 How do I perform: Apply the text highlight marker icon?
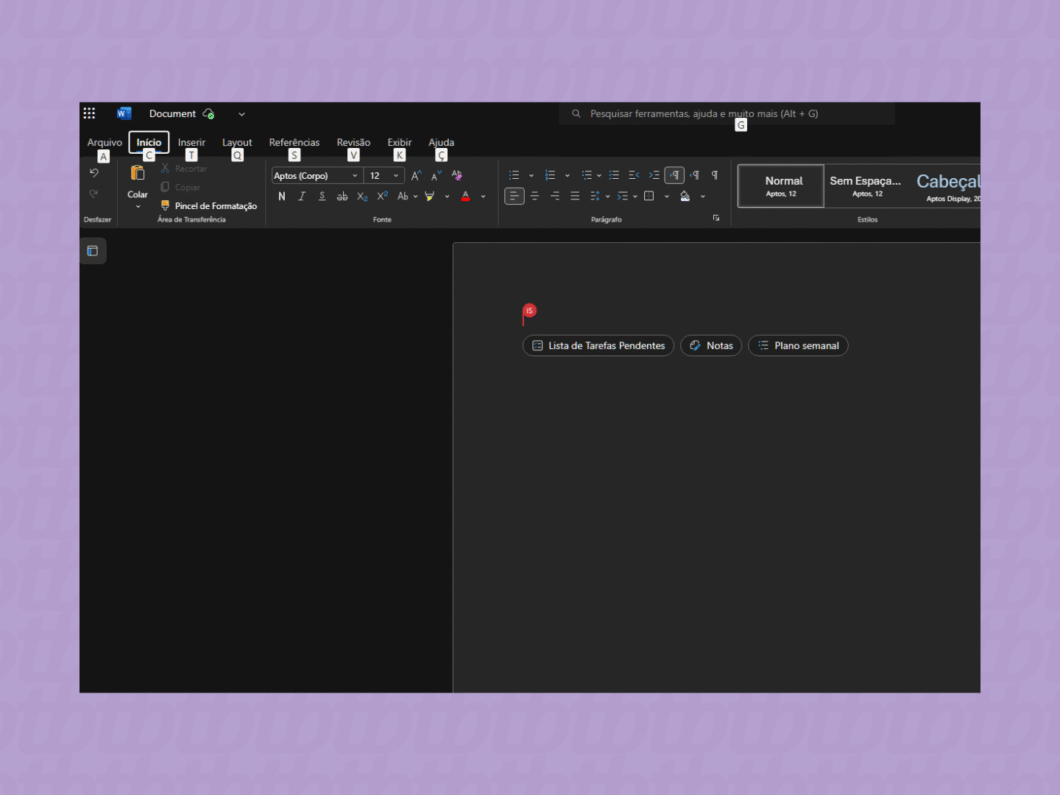[x=429, y=197]
